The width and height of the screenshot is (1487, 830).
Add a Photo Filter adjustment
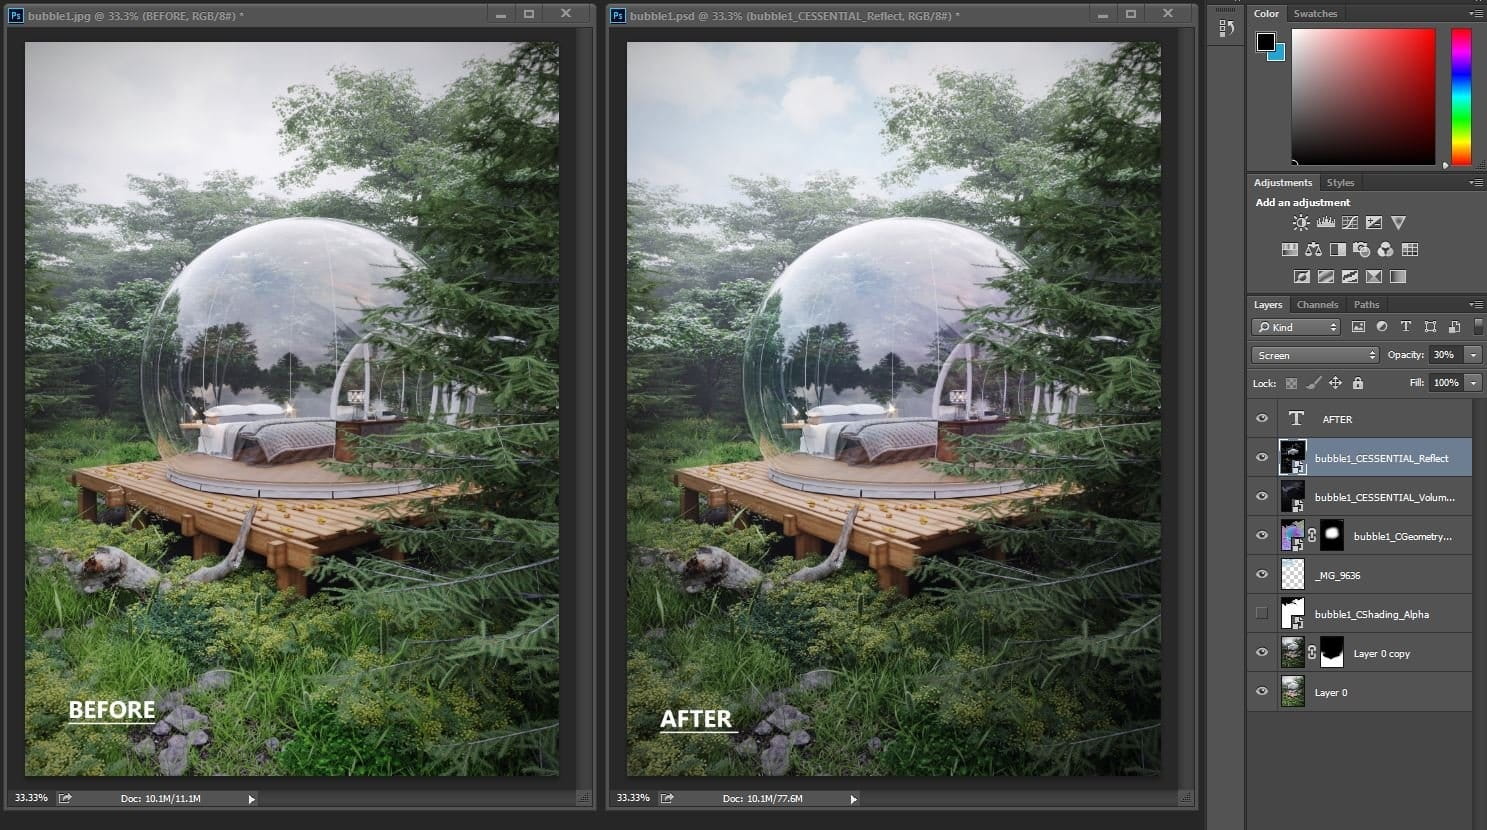tap(1362, 250)
